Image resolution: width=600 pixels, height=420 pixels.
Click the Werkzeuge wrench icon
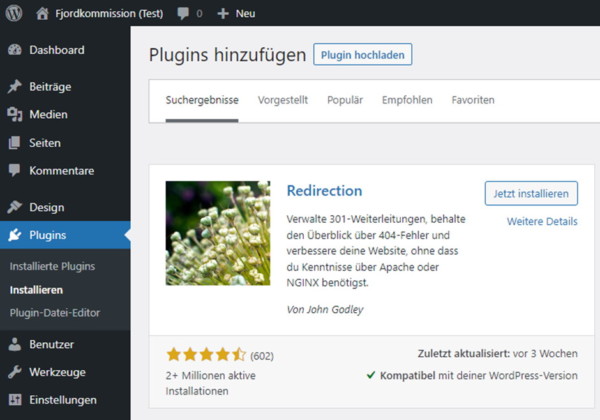[15, 372]
